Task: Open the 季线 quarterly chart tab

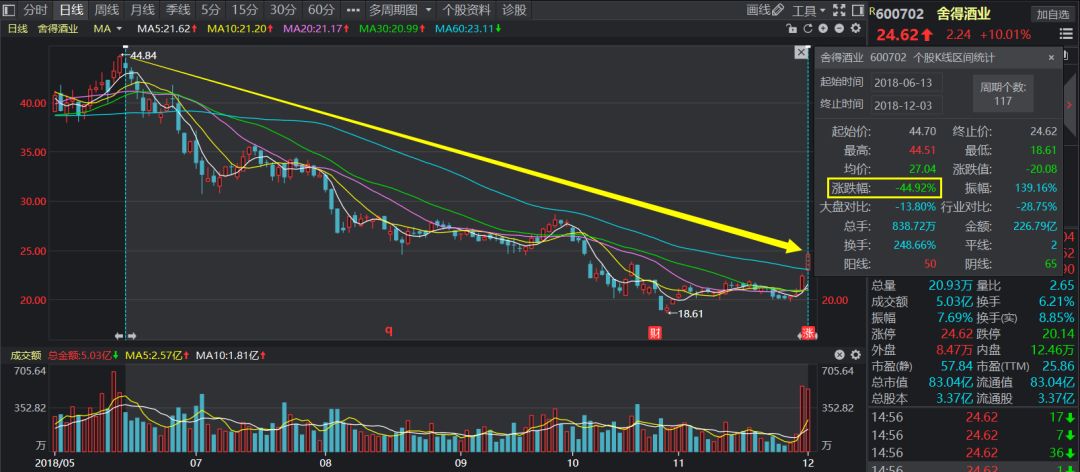Action: click(178, 10)
